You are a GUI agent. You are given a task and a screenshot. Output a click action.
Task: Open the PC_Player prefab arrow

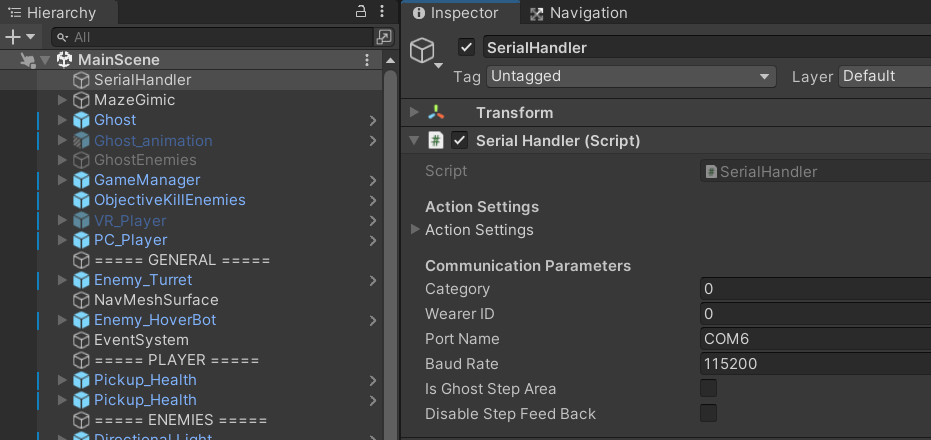[373, 240]
